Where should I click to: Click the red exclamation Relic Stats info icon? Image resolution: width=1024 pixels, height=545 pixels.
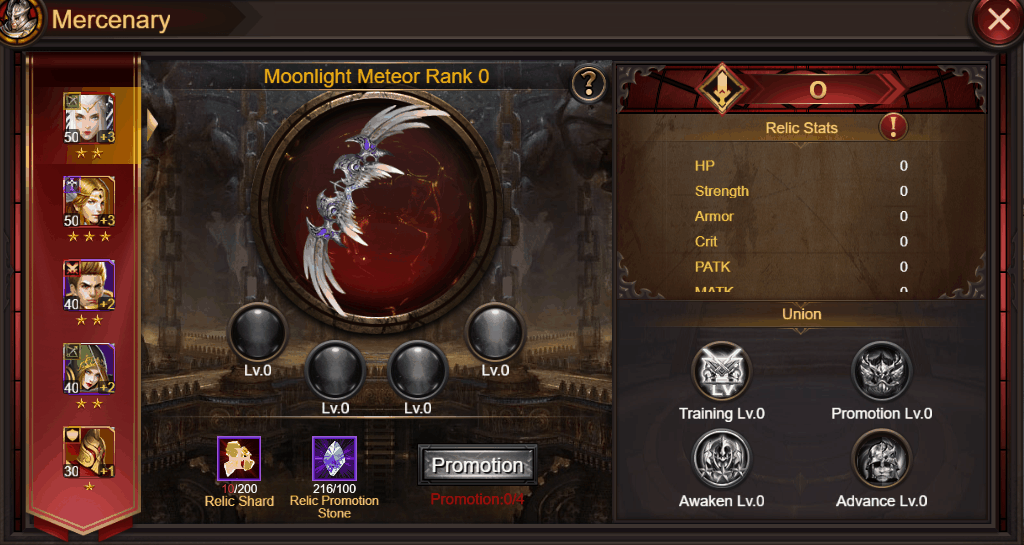[893, 127]
